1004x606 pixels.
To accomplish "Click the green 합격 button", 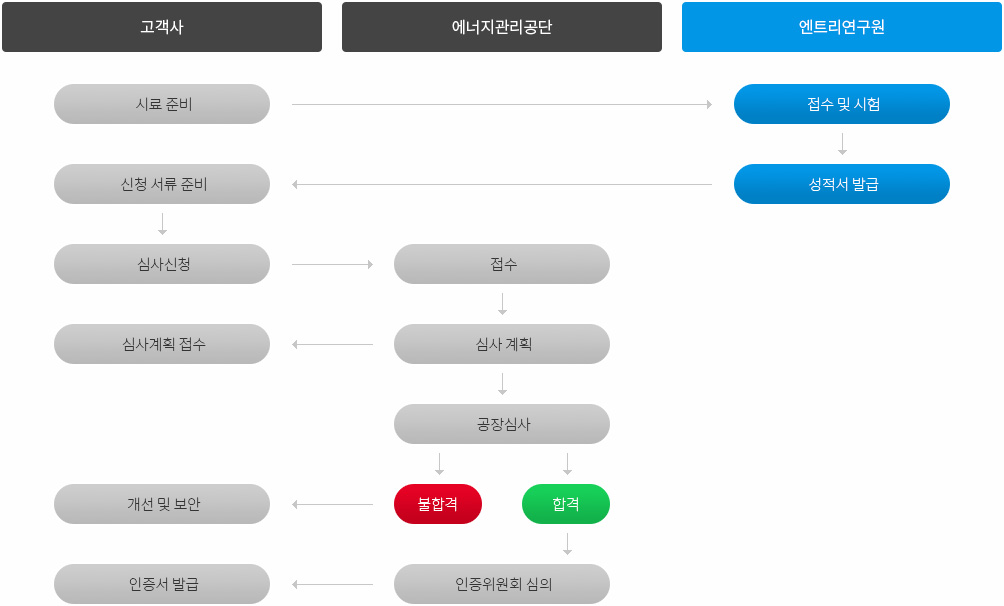I will click(566, 504).
